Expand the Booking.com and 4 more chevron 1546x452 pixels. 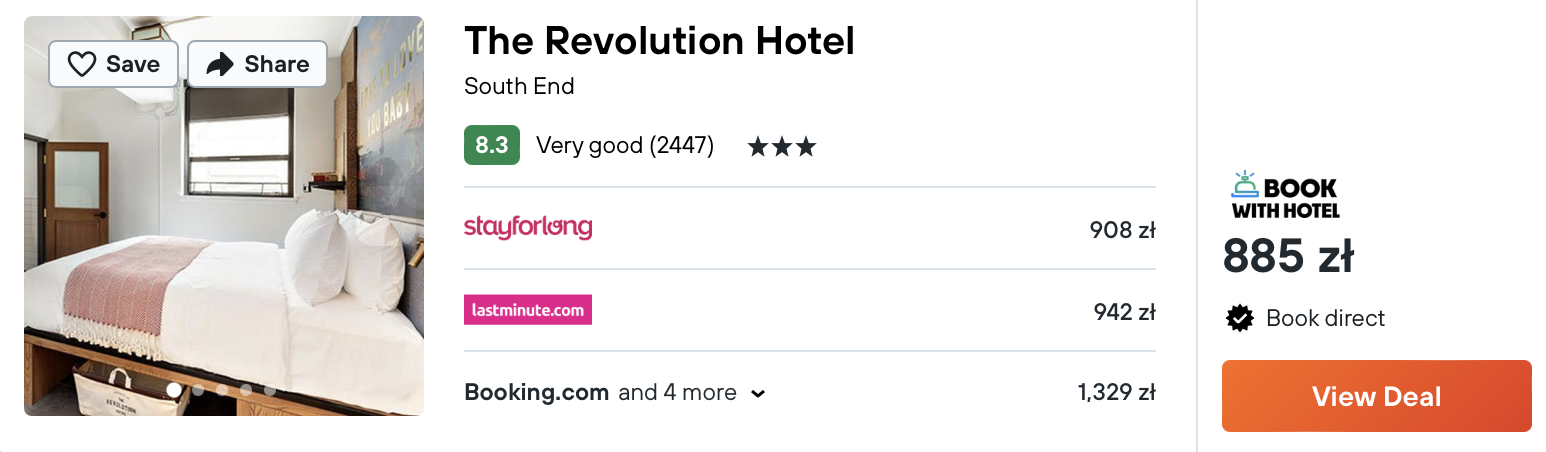(x=758, y=394)
